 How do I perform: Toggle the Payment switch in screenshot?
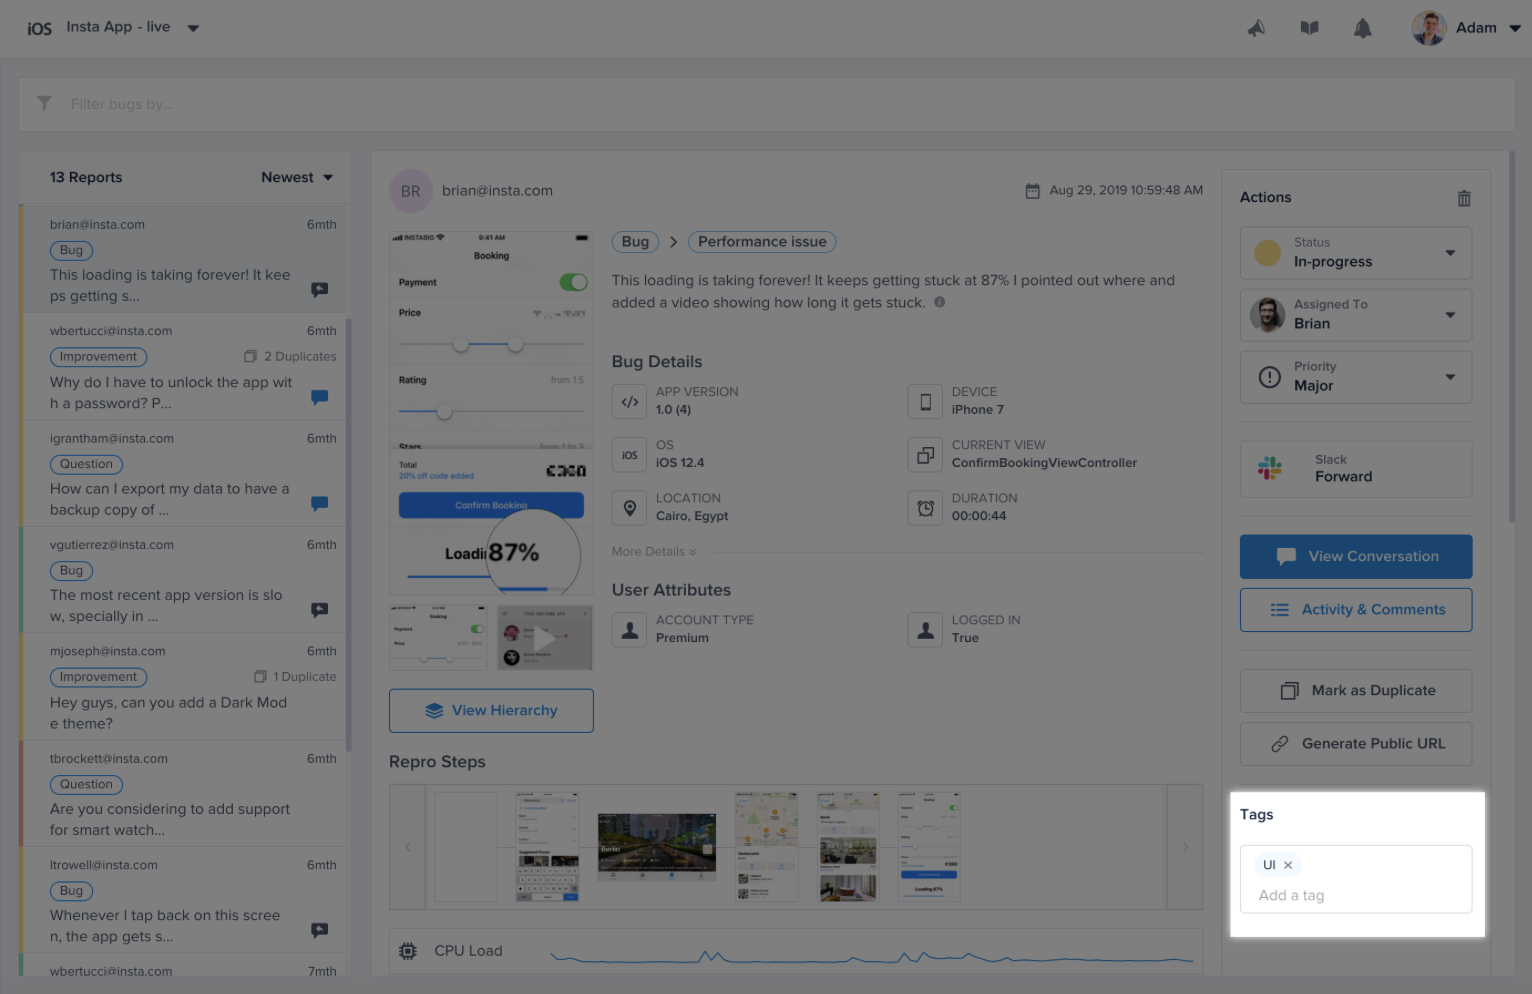point(573,283)
